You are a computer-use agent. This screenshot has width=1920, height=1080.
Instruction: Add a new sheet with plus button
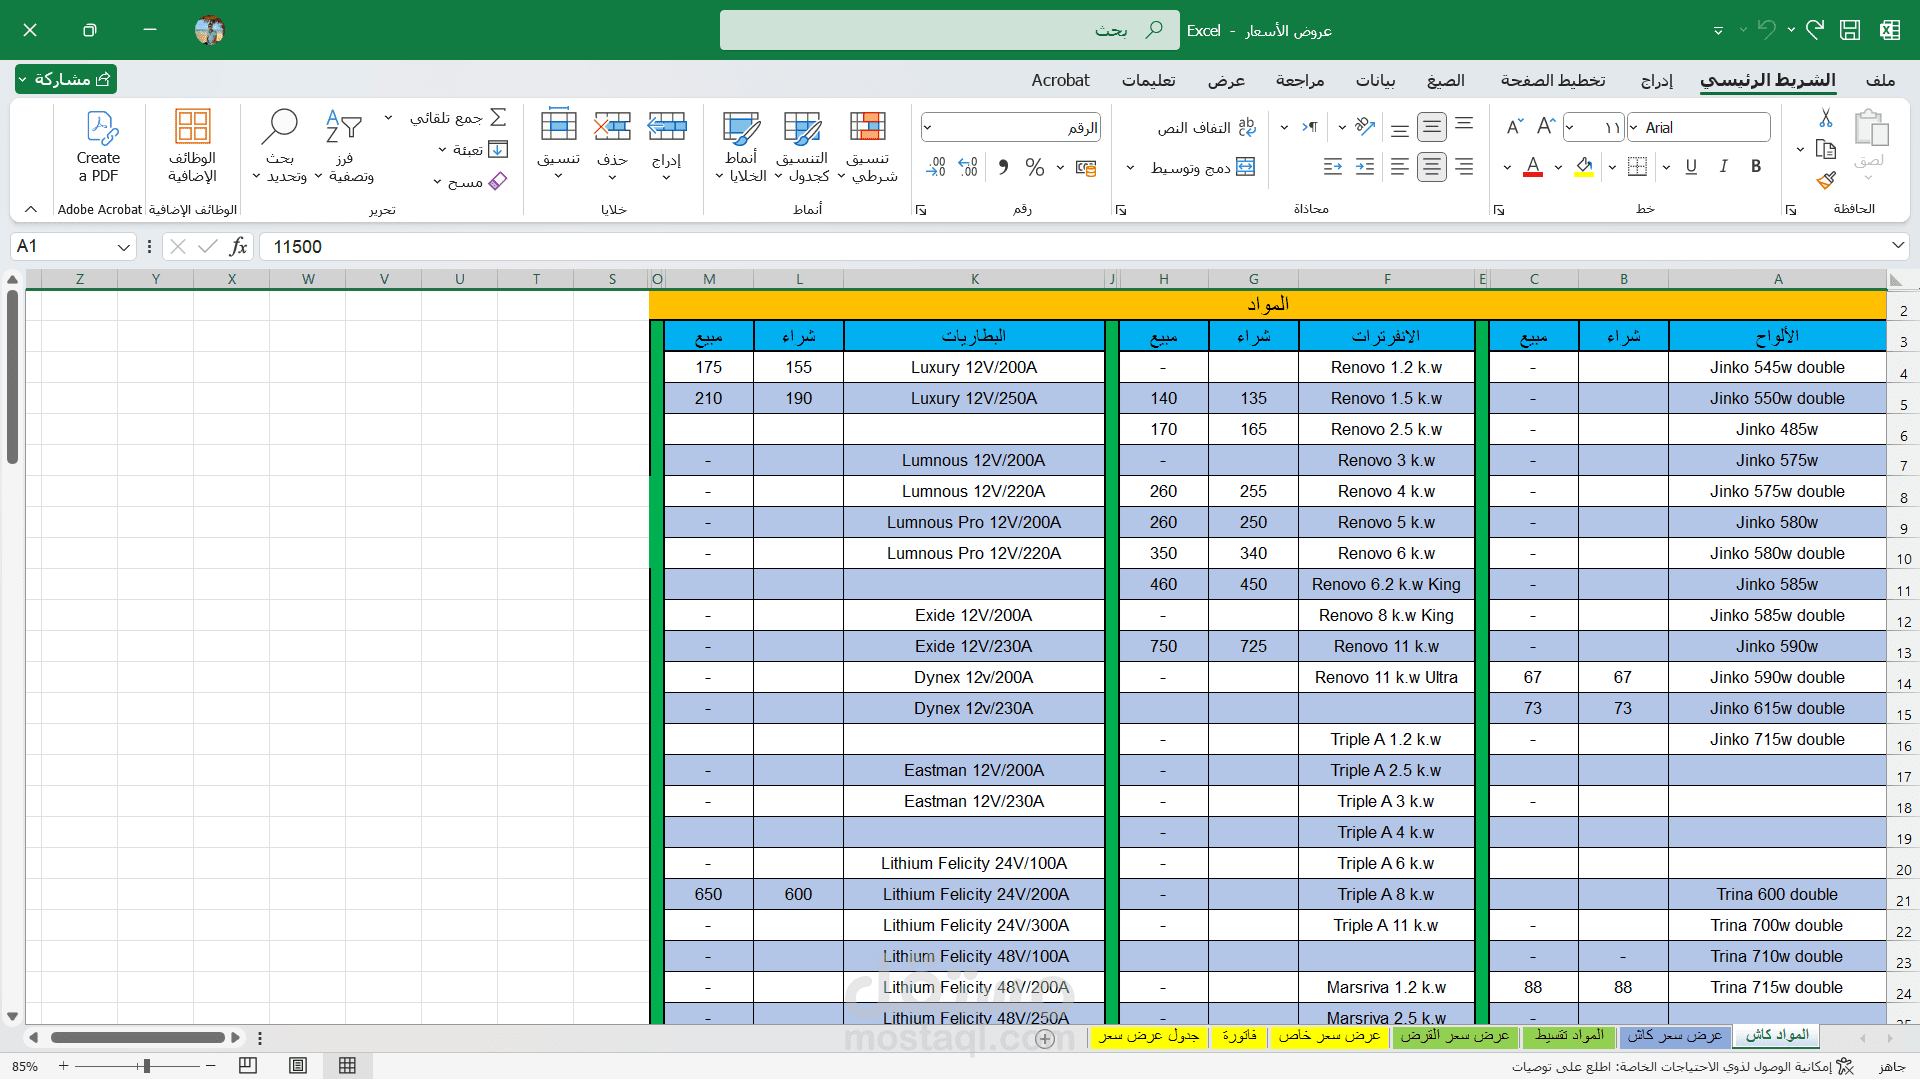[1045, 1039]
